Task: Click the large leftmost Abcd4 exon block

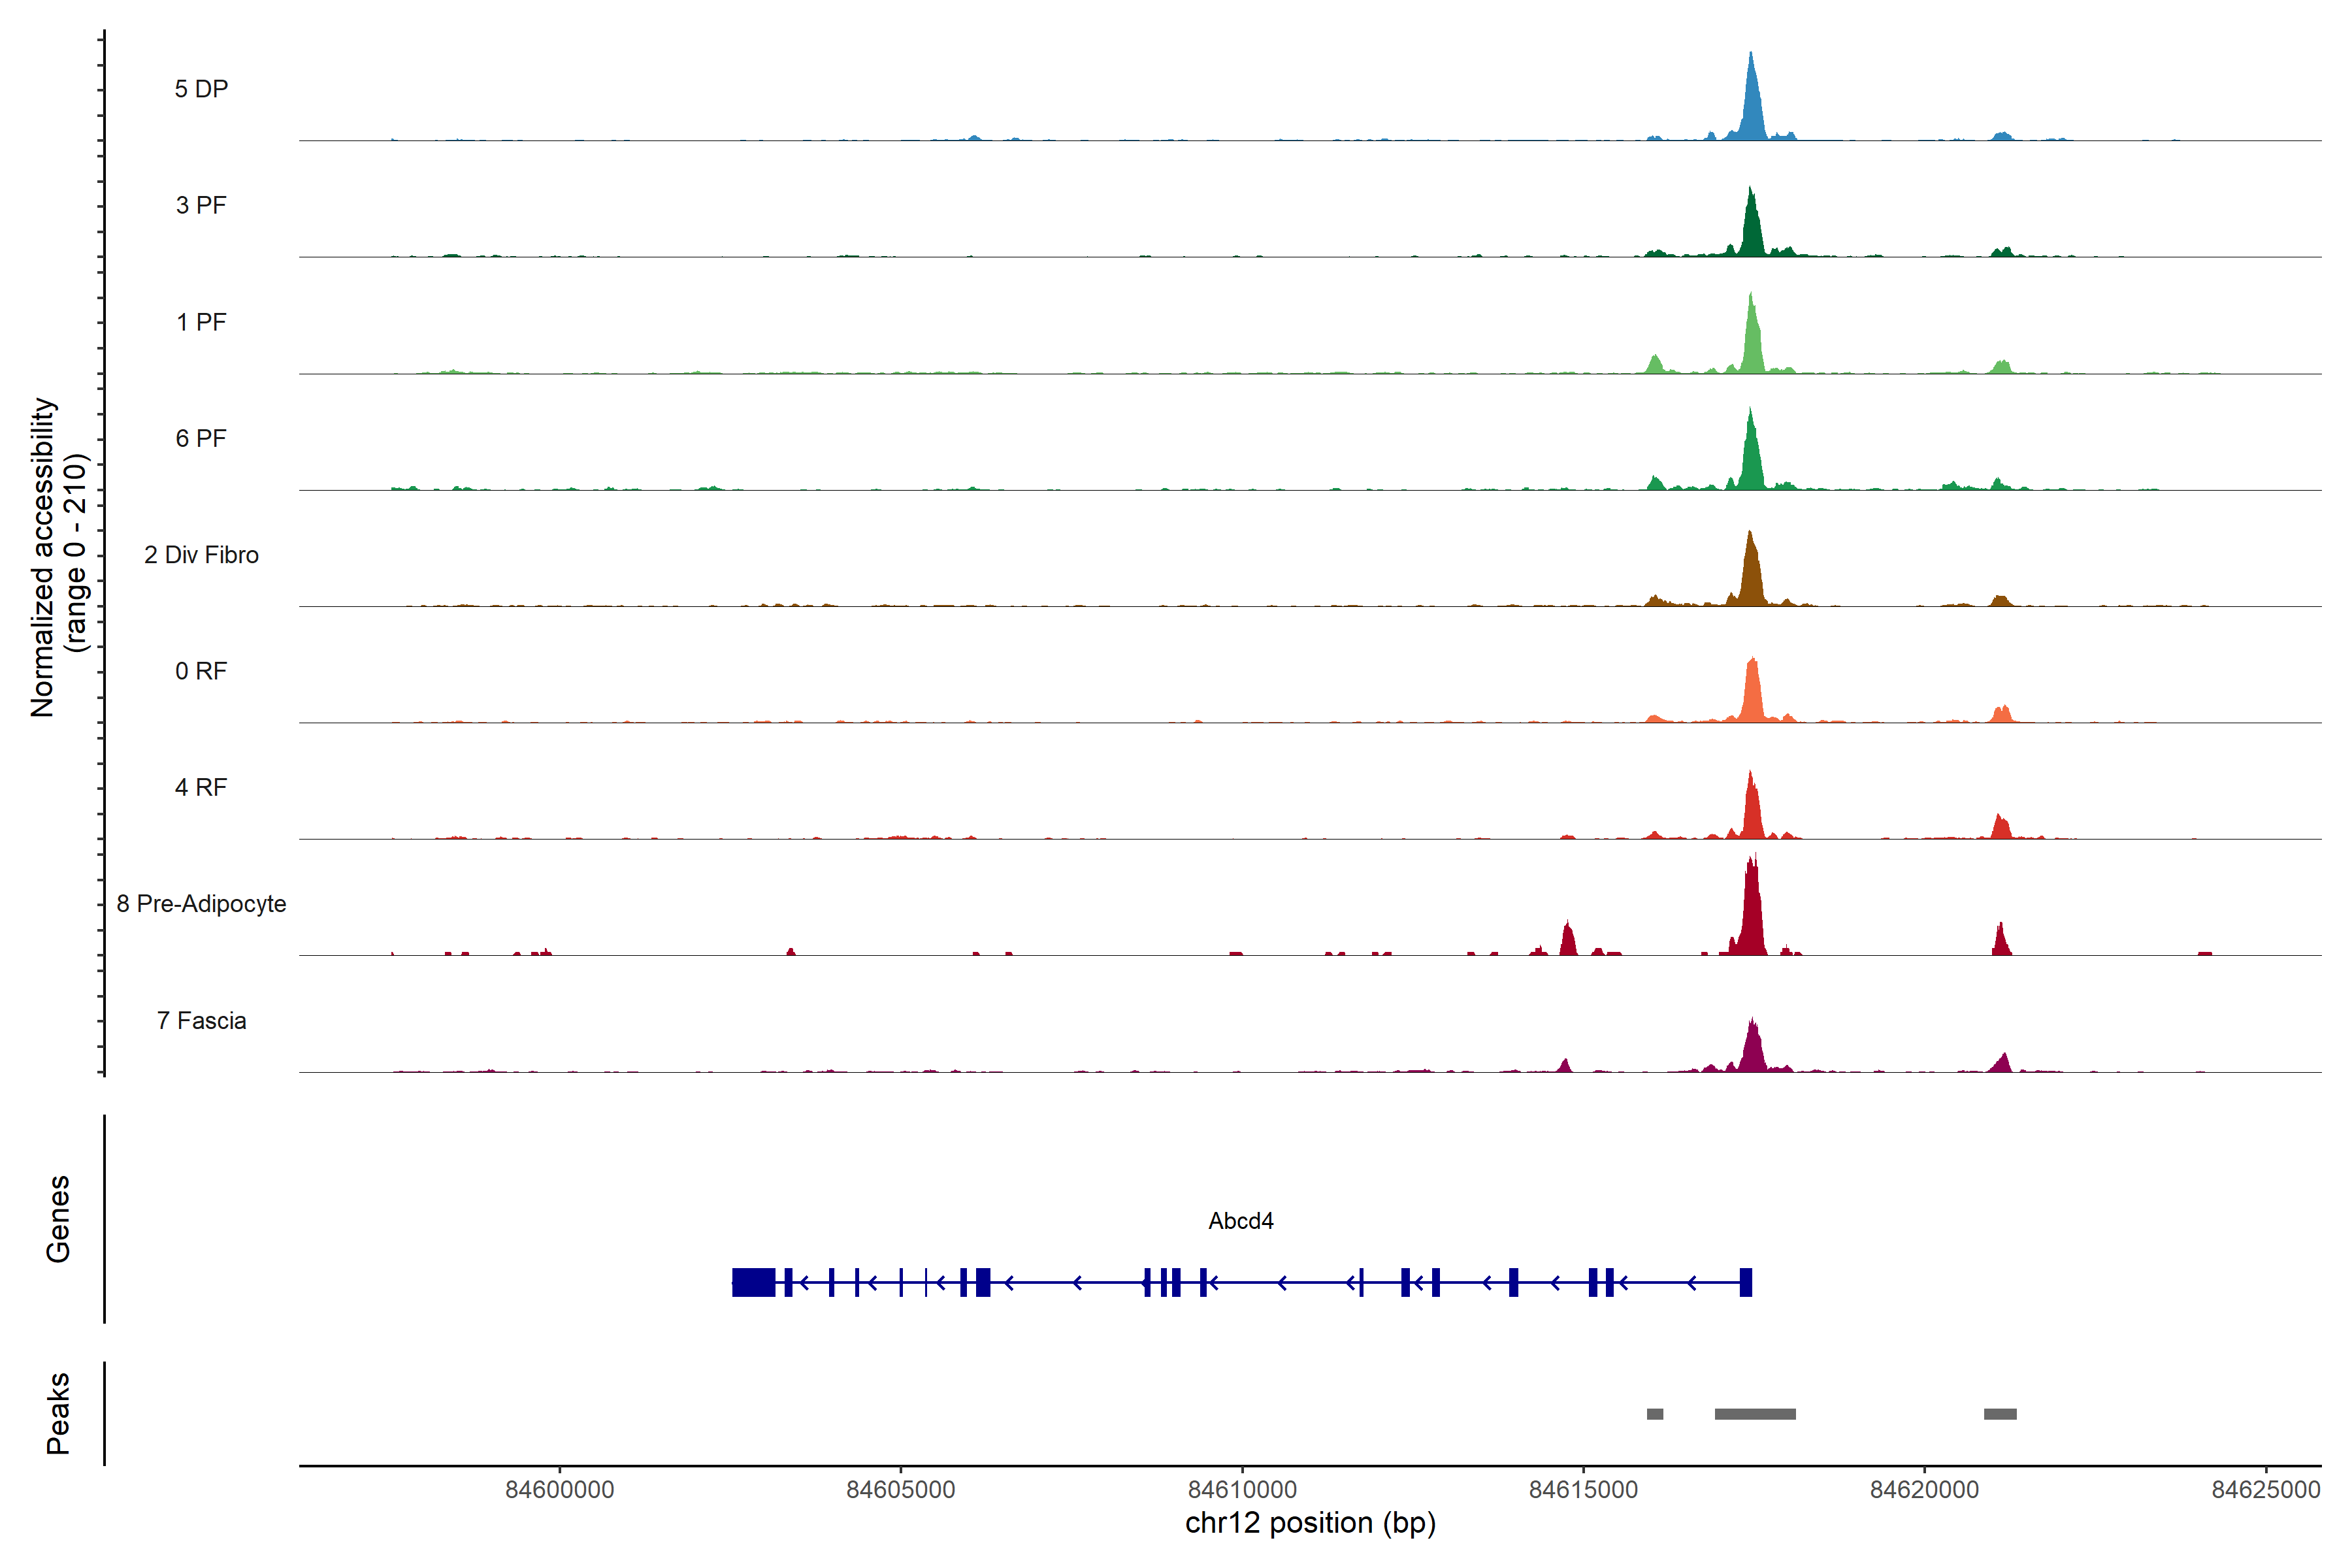Action: 753,1282
